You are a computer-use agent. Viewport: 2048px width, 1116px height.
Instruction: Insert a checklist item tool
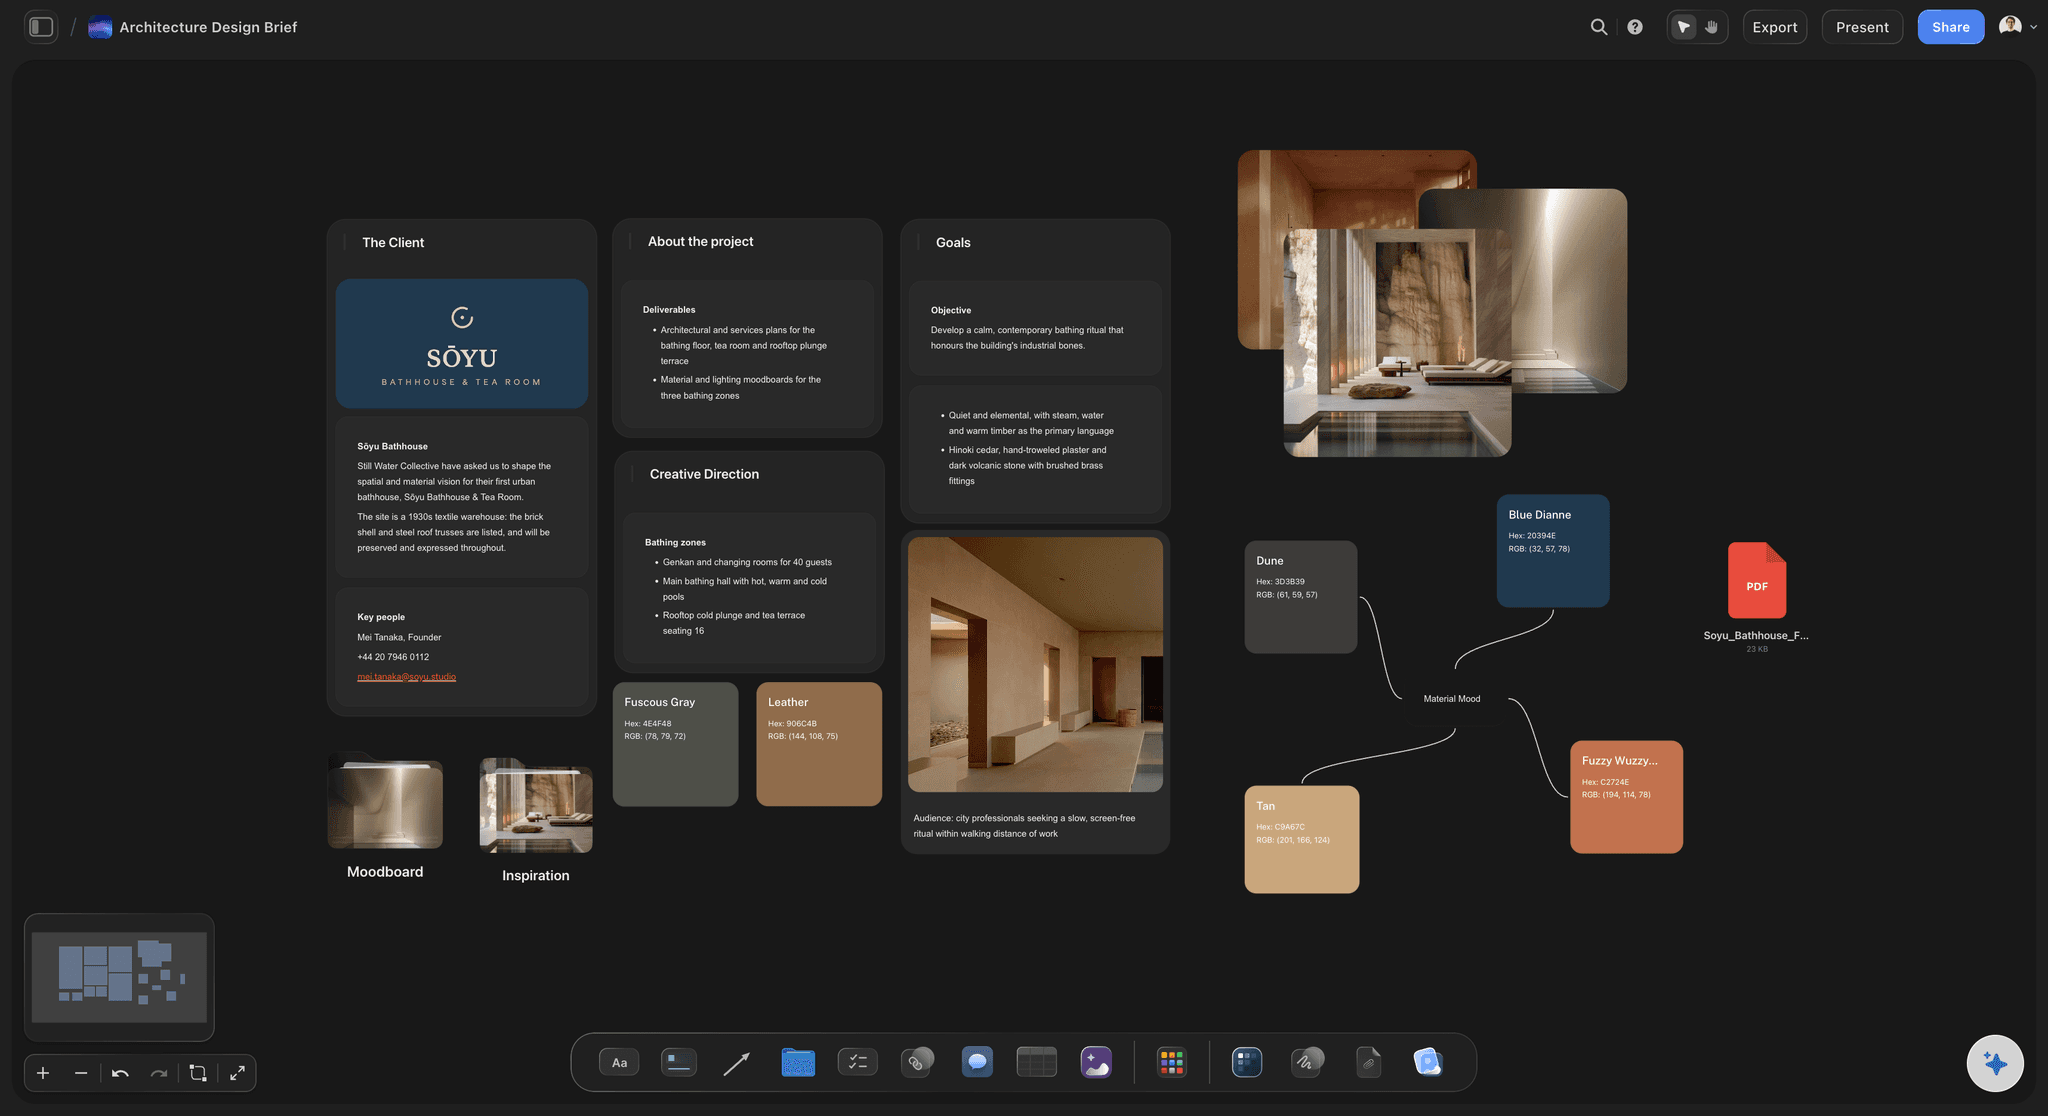[857, 1062]
